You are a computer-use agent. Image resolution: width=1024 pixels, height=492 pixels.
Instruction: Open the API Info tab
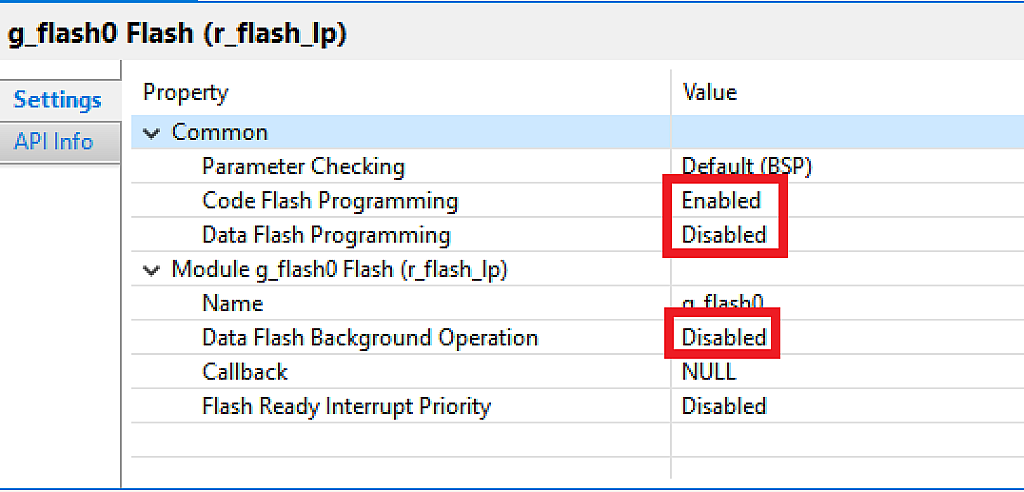(54, 141)
